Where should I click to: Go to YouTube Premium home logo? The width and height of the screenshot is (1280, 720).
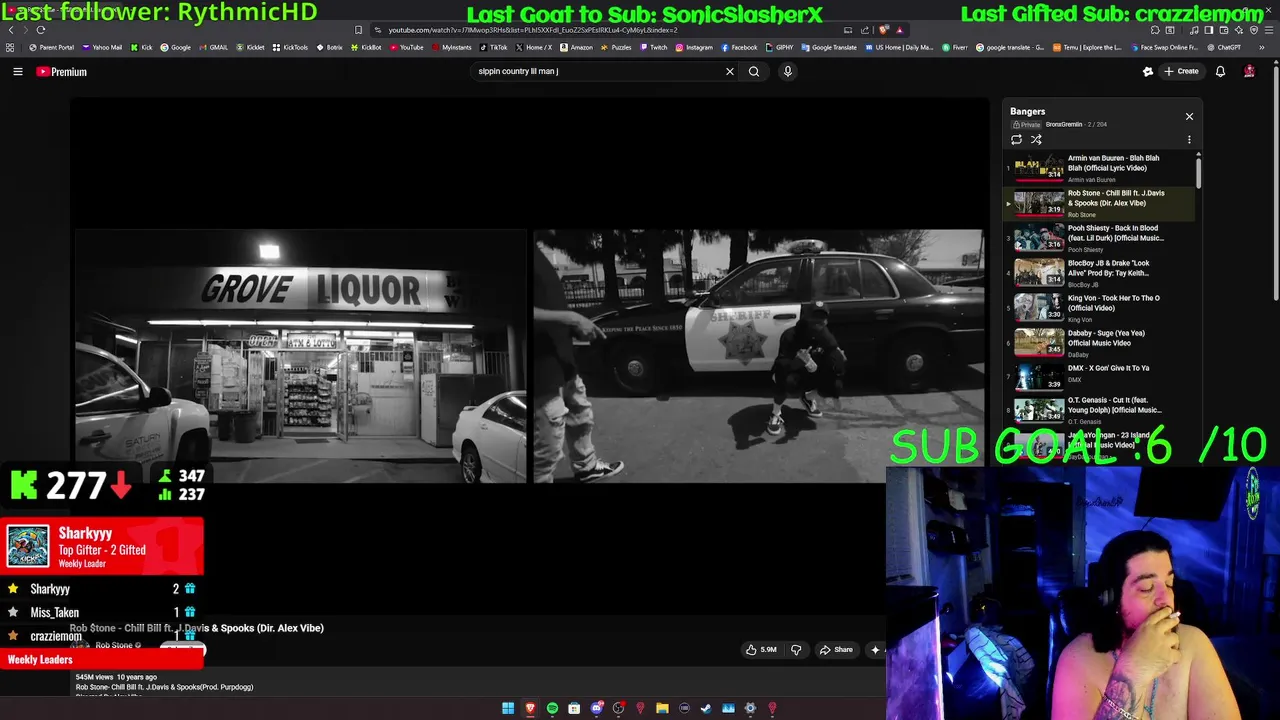[x=62, y=71]
